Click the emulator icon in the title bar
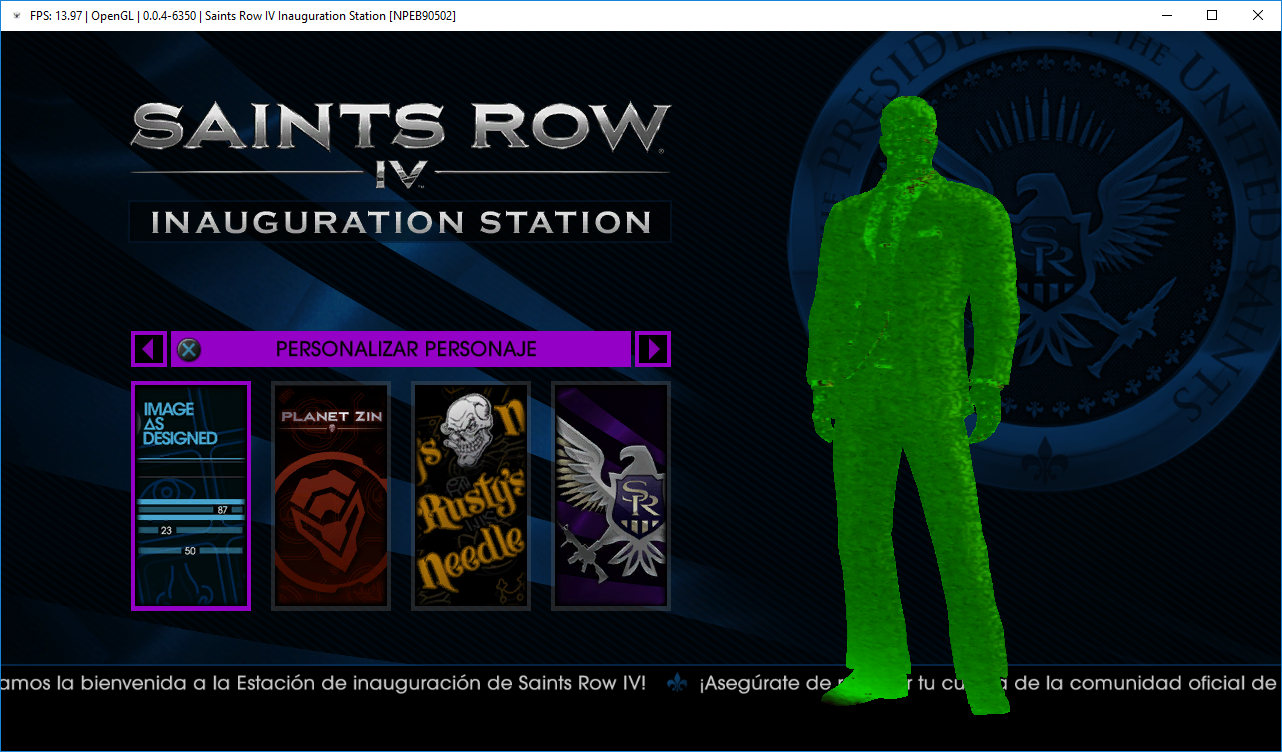 point(16,15)
